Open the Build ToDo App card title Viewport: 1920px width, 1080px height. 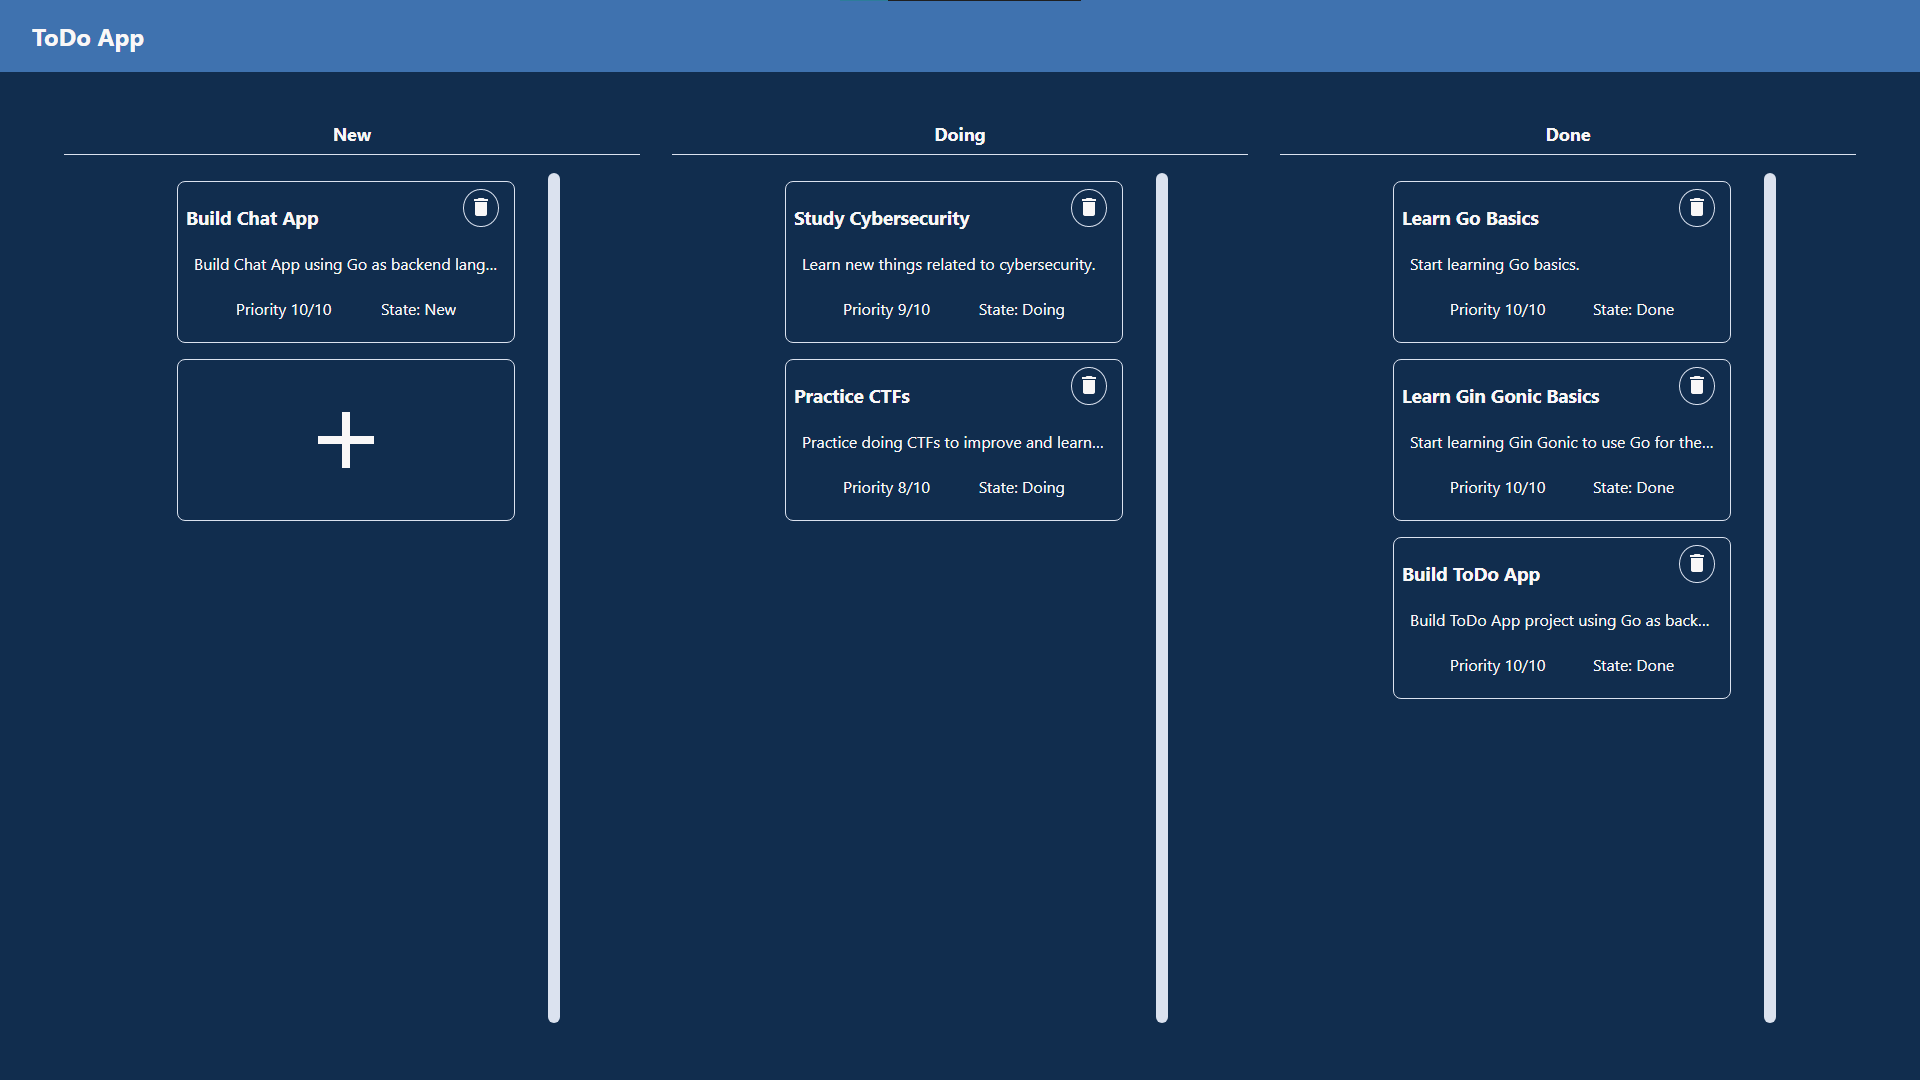[x=1471, y=574]
